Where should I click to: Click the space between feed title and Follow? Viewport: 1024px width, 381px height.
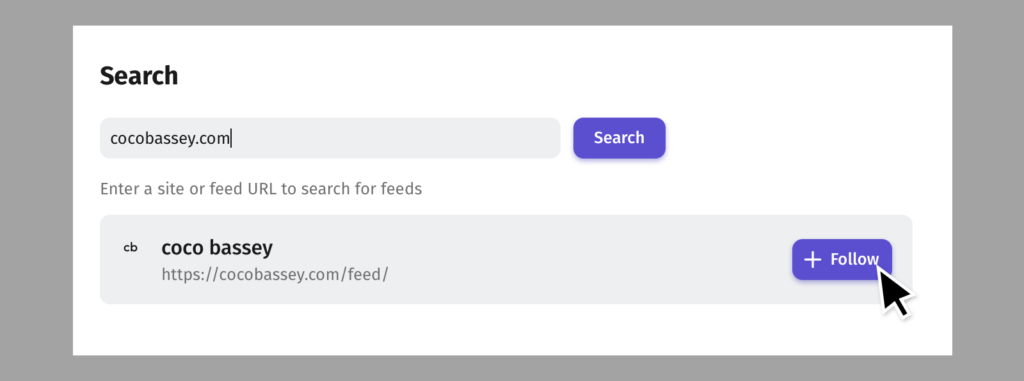coord(555,259)
